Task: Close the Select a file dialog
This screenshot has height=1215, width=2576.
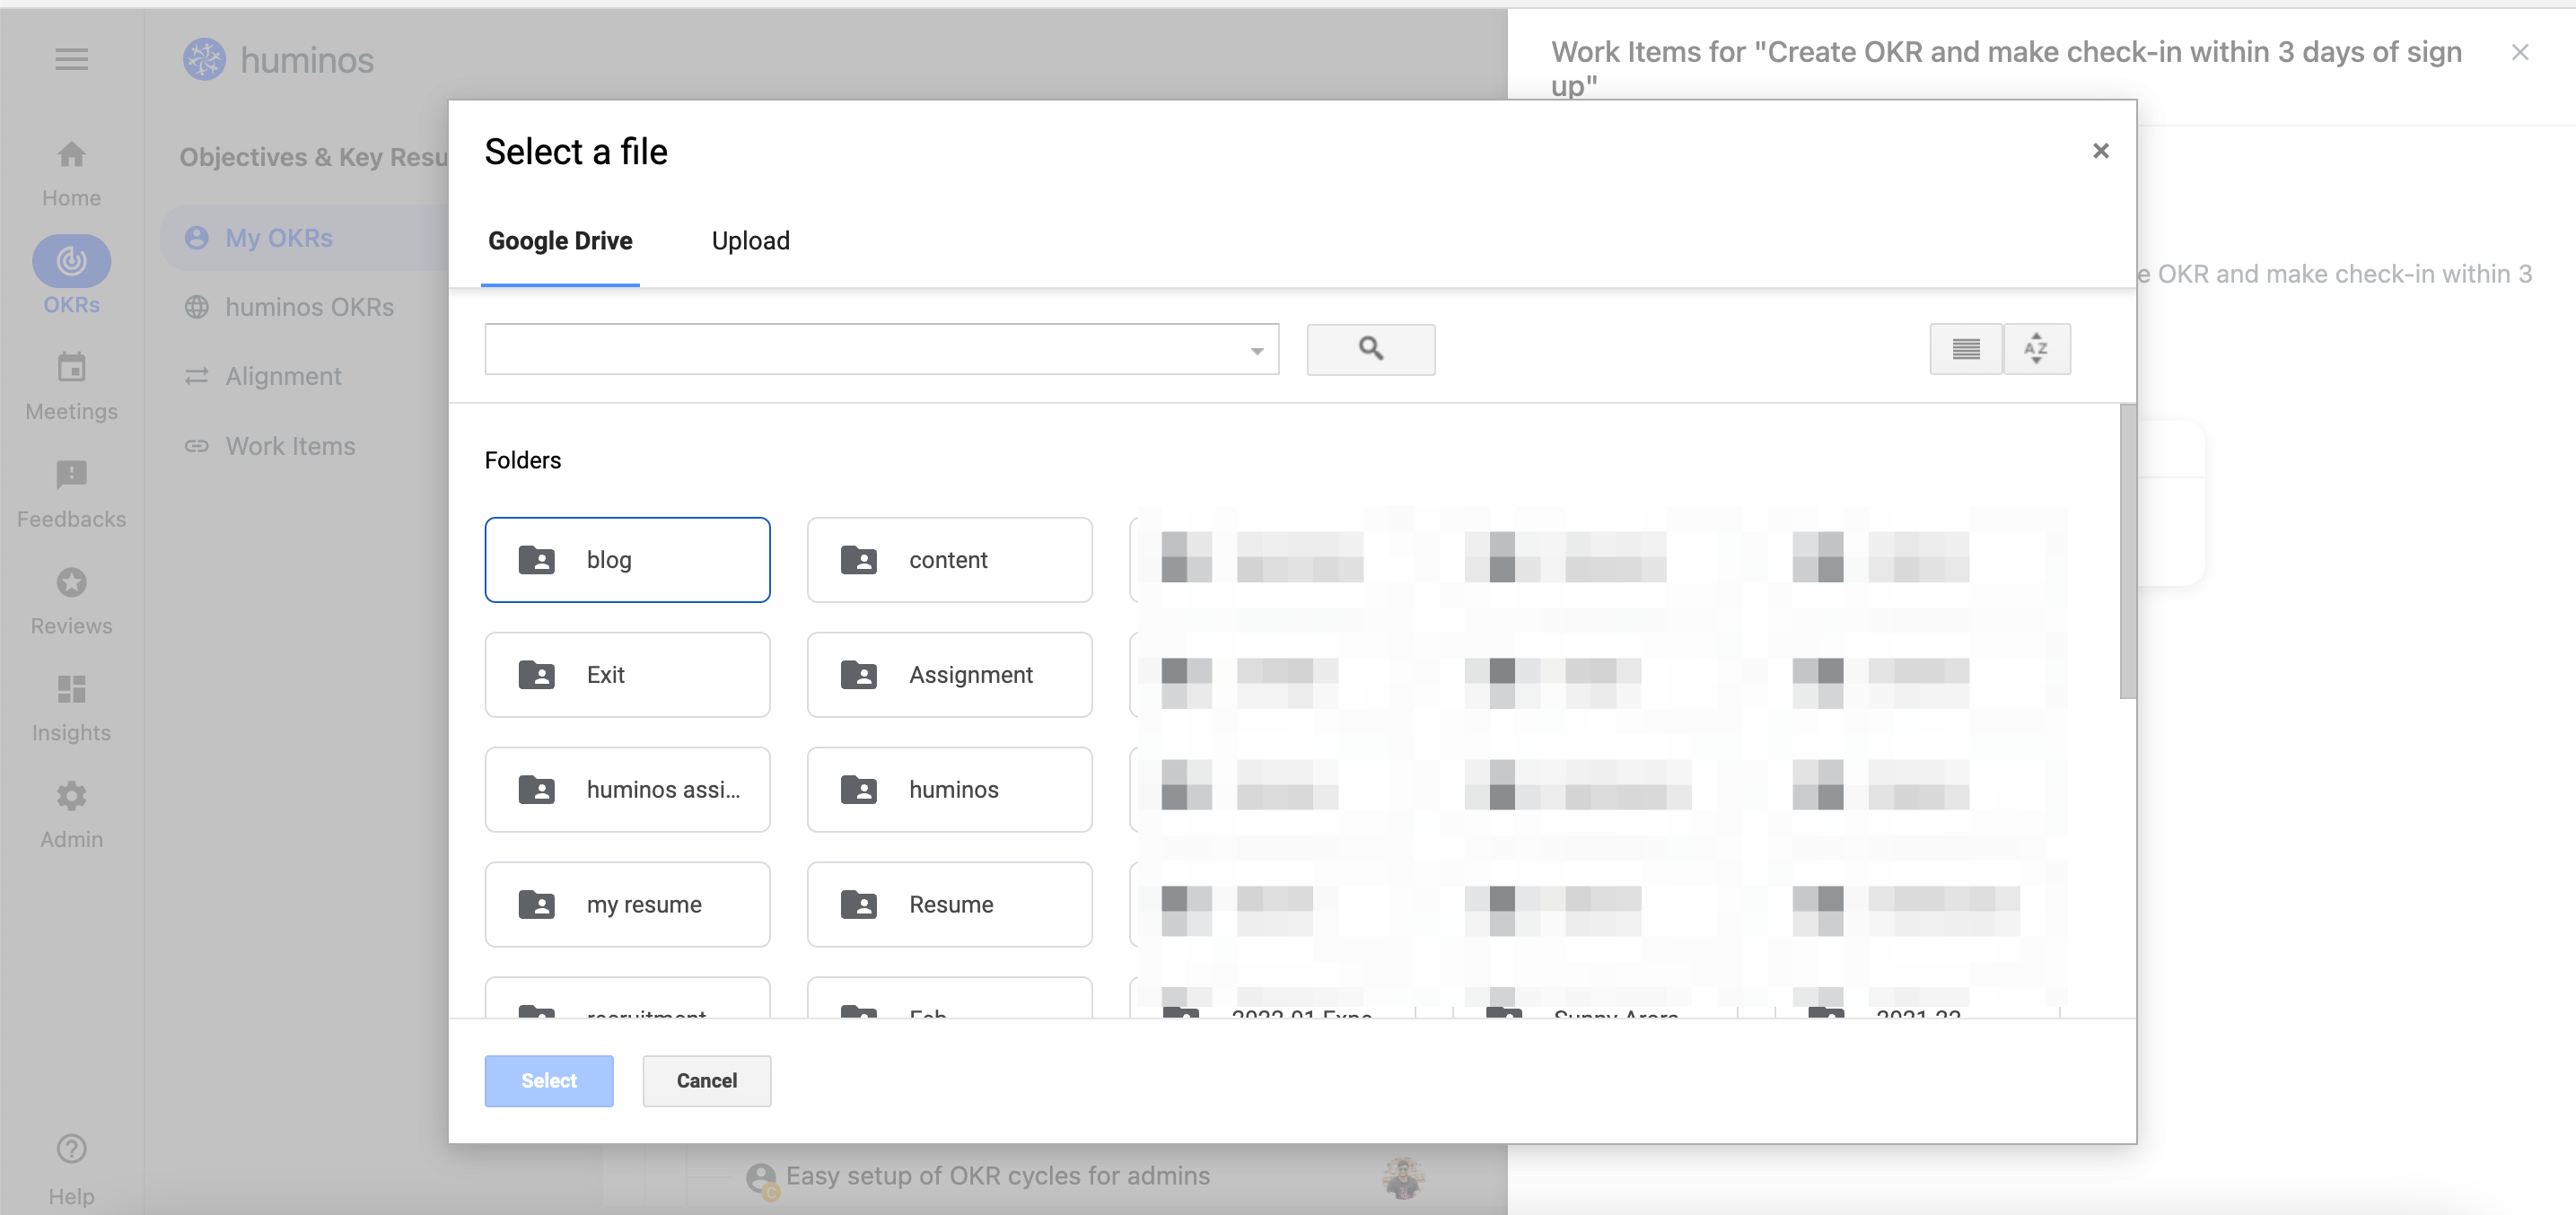Action: (2100, 151)
